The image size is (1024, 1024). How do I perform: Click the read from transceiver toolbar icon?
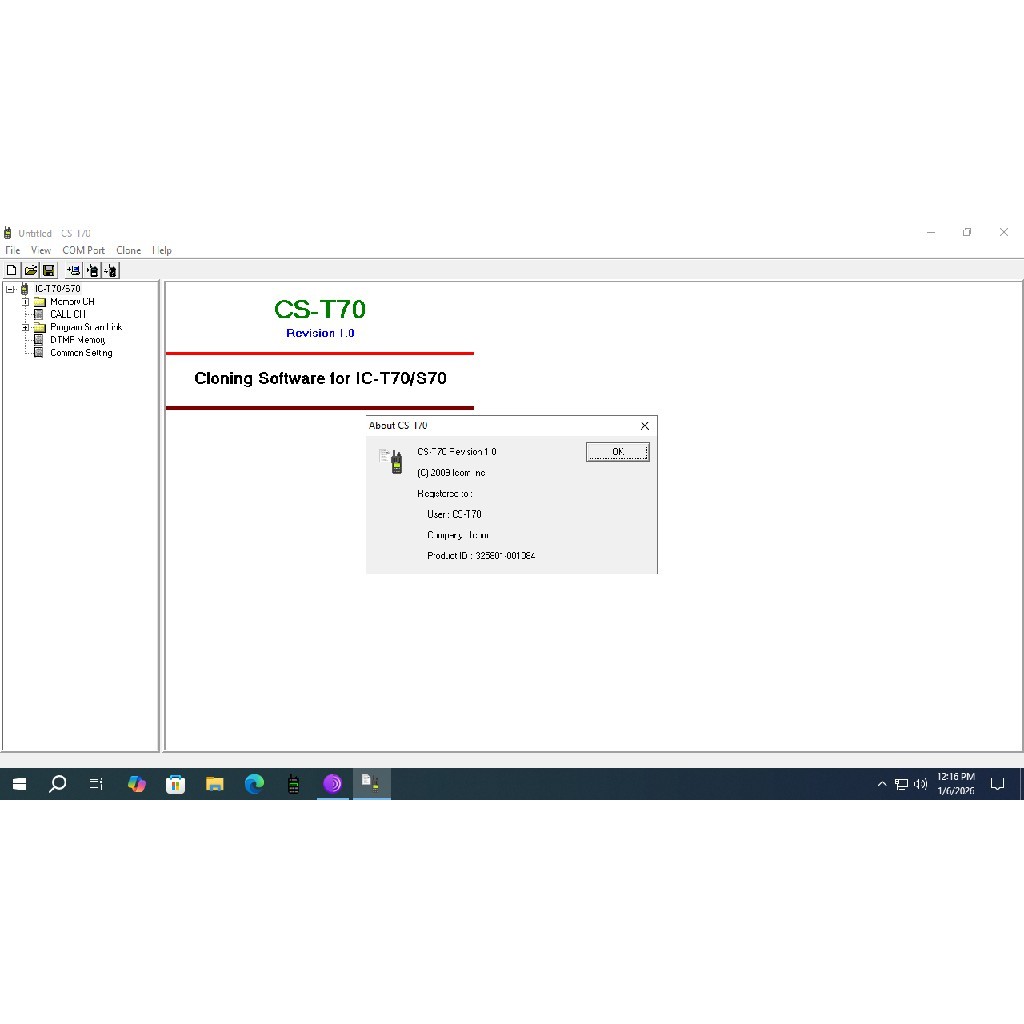[x=93, y=270]
